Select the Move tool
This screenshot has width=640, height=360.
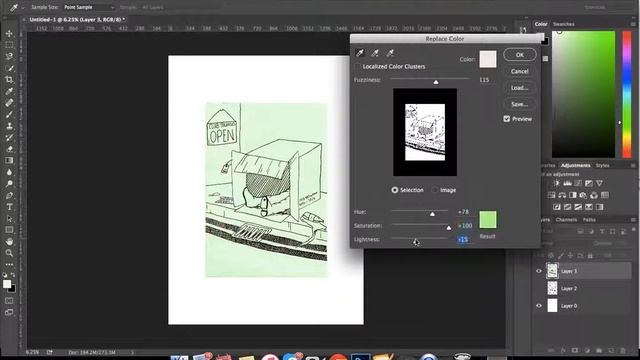tap(9, 33)
